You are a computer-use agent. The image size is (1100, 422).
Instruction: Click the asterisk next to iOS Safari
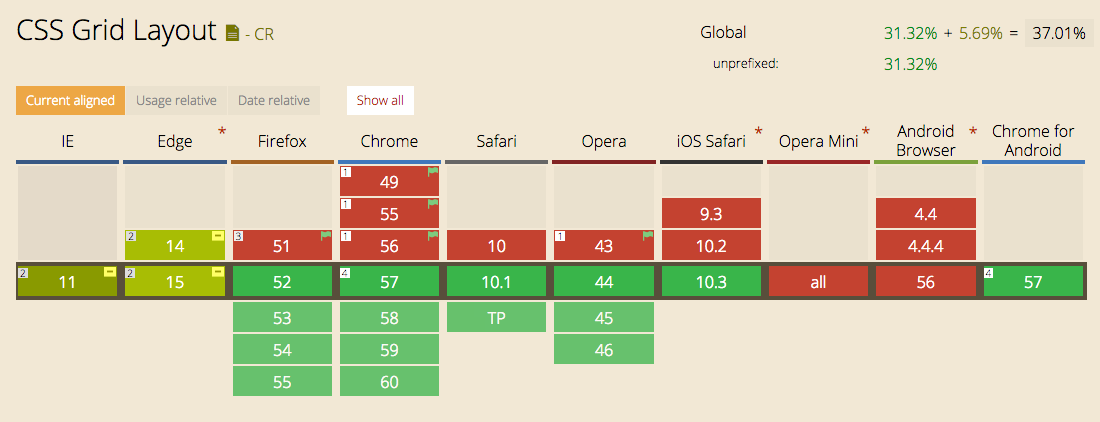[x=759, y=132]
